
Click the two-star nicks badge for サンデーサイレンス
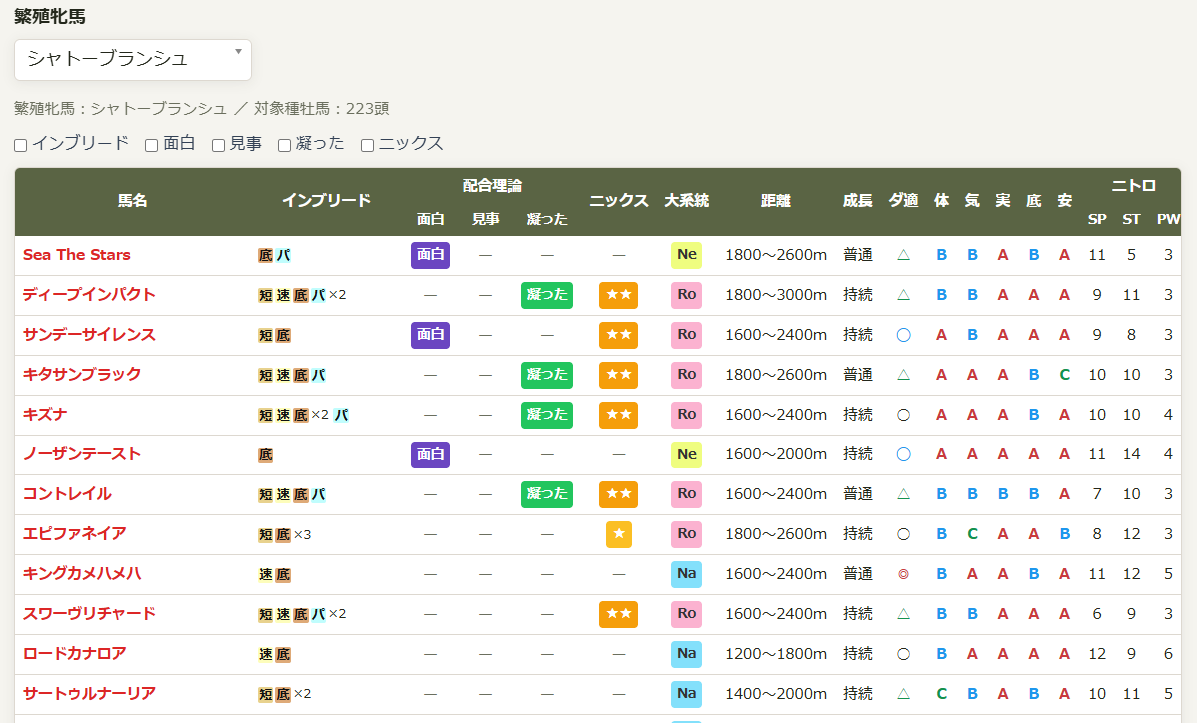click(x=618, y=334)
